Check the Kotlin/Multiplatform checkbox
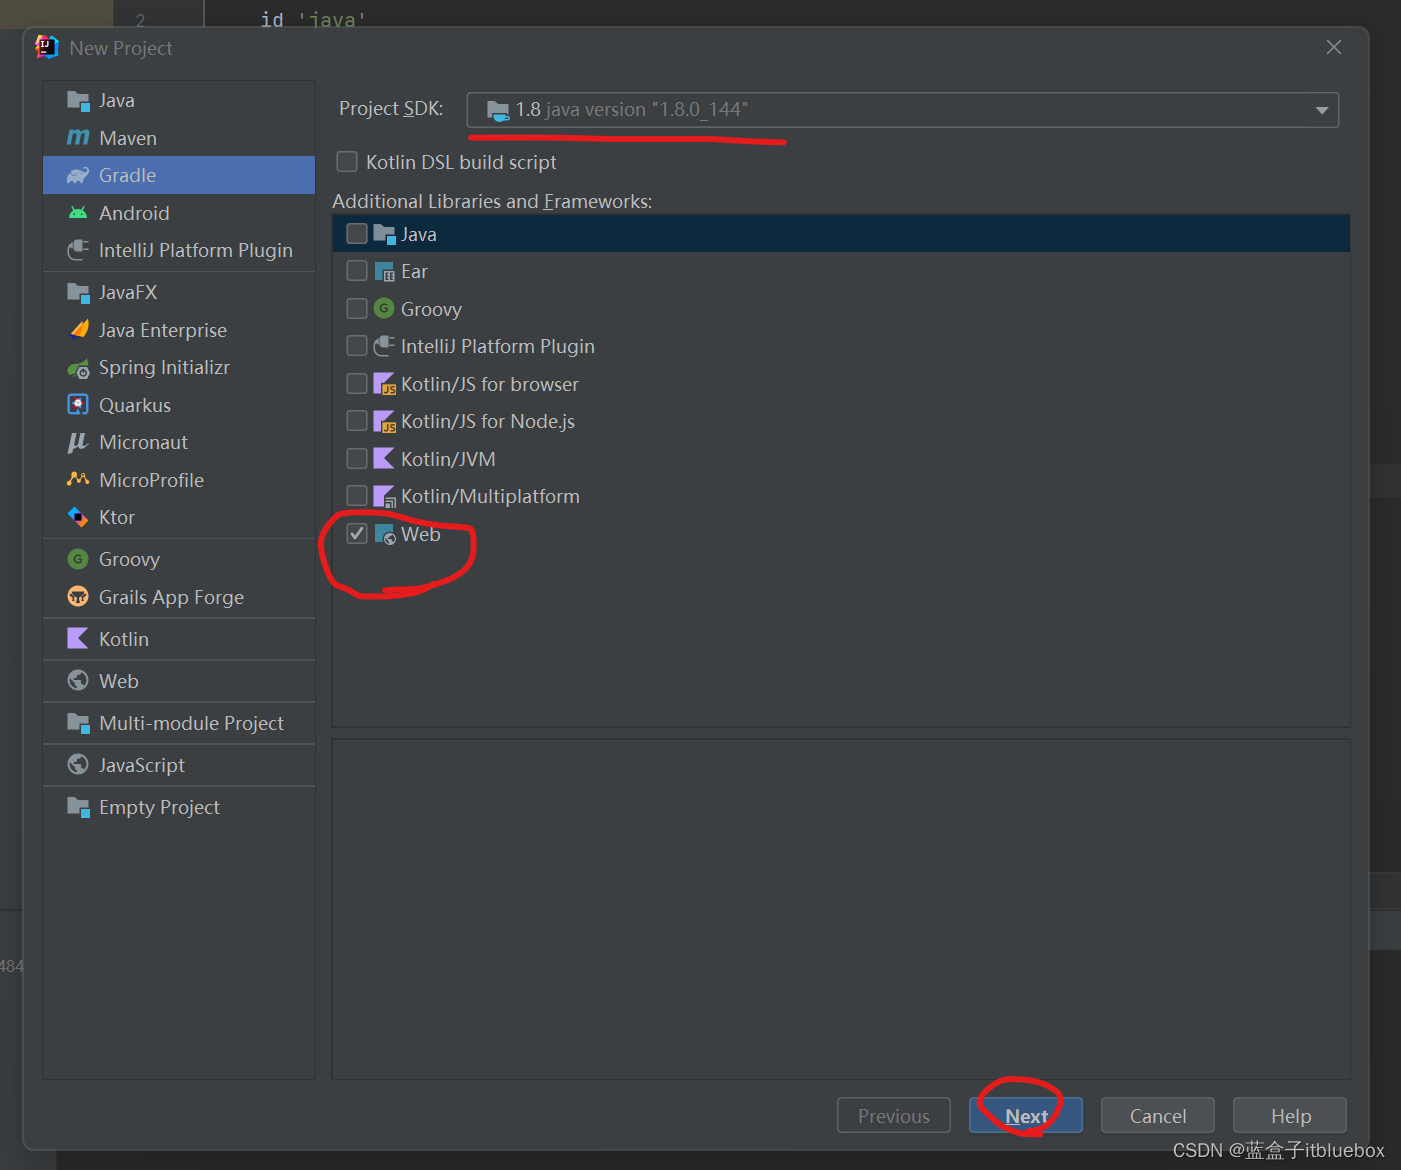Image resolution: width=1401 pixels, height=1170 pixels. tap(357, 496)
